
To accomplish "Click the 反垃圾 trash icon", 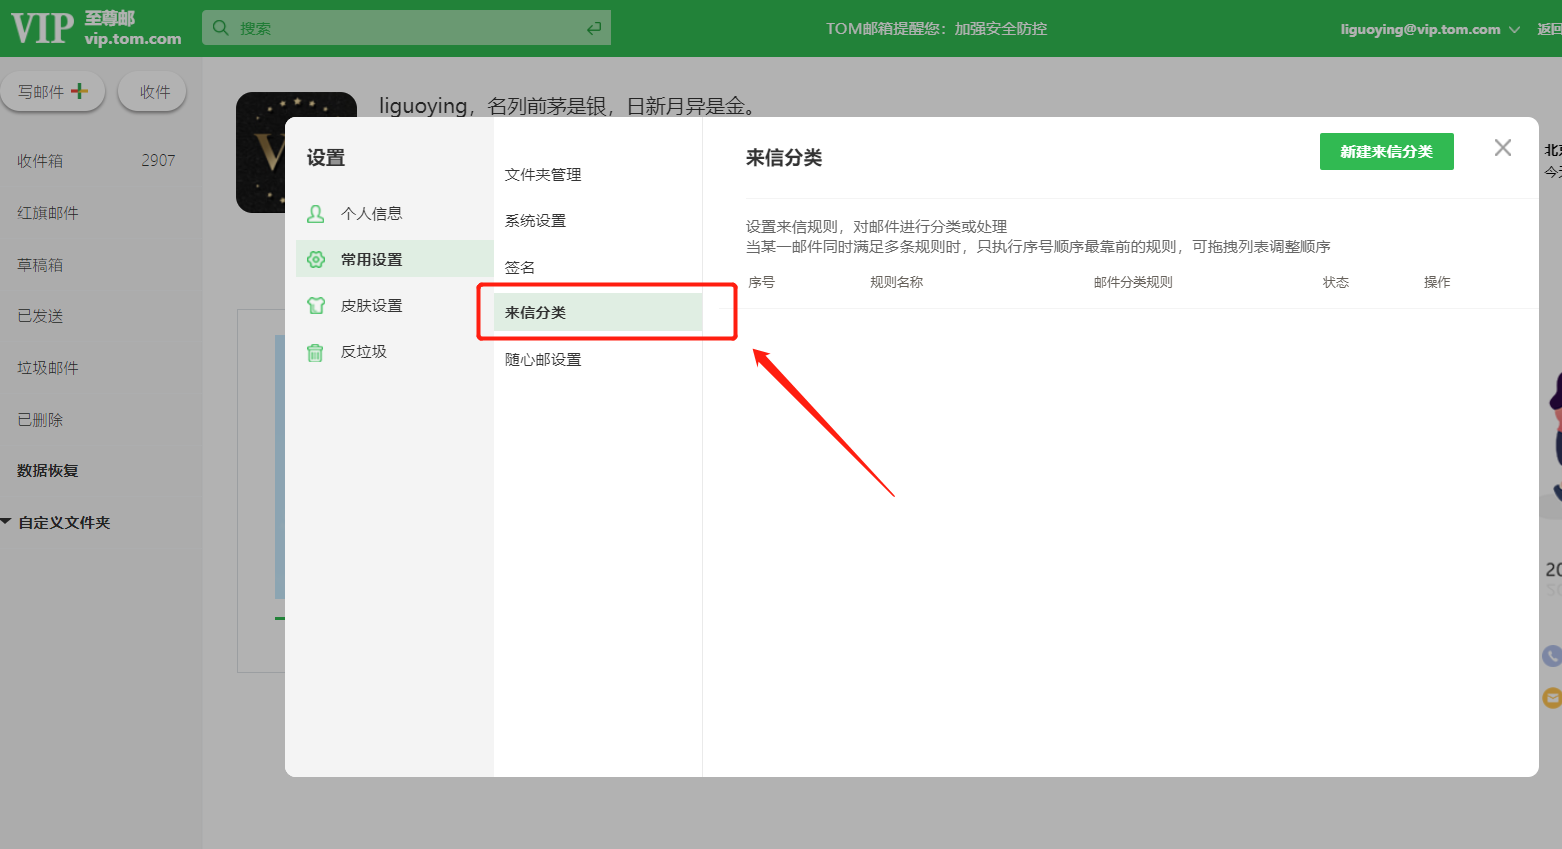I will pyautogui.click(x=315, y=351).
